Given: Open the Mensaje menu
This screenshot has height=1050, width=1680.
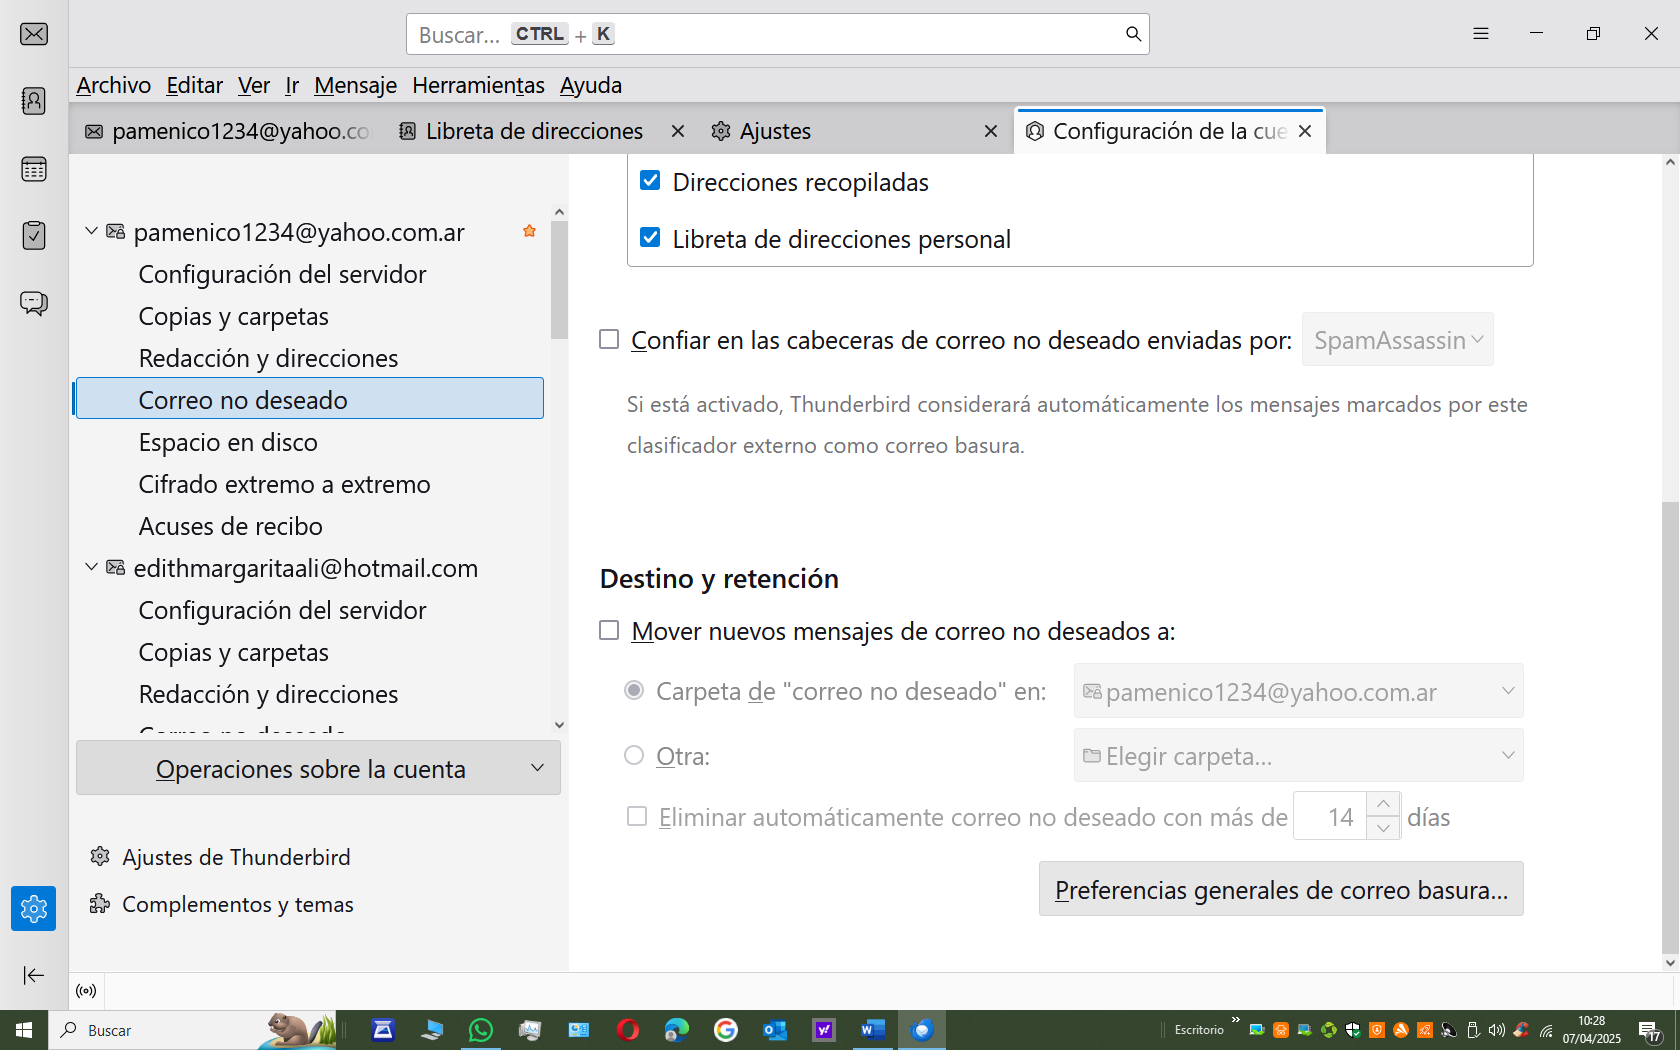Looking at the screenshot, I should (x=355, y=85).
